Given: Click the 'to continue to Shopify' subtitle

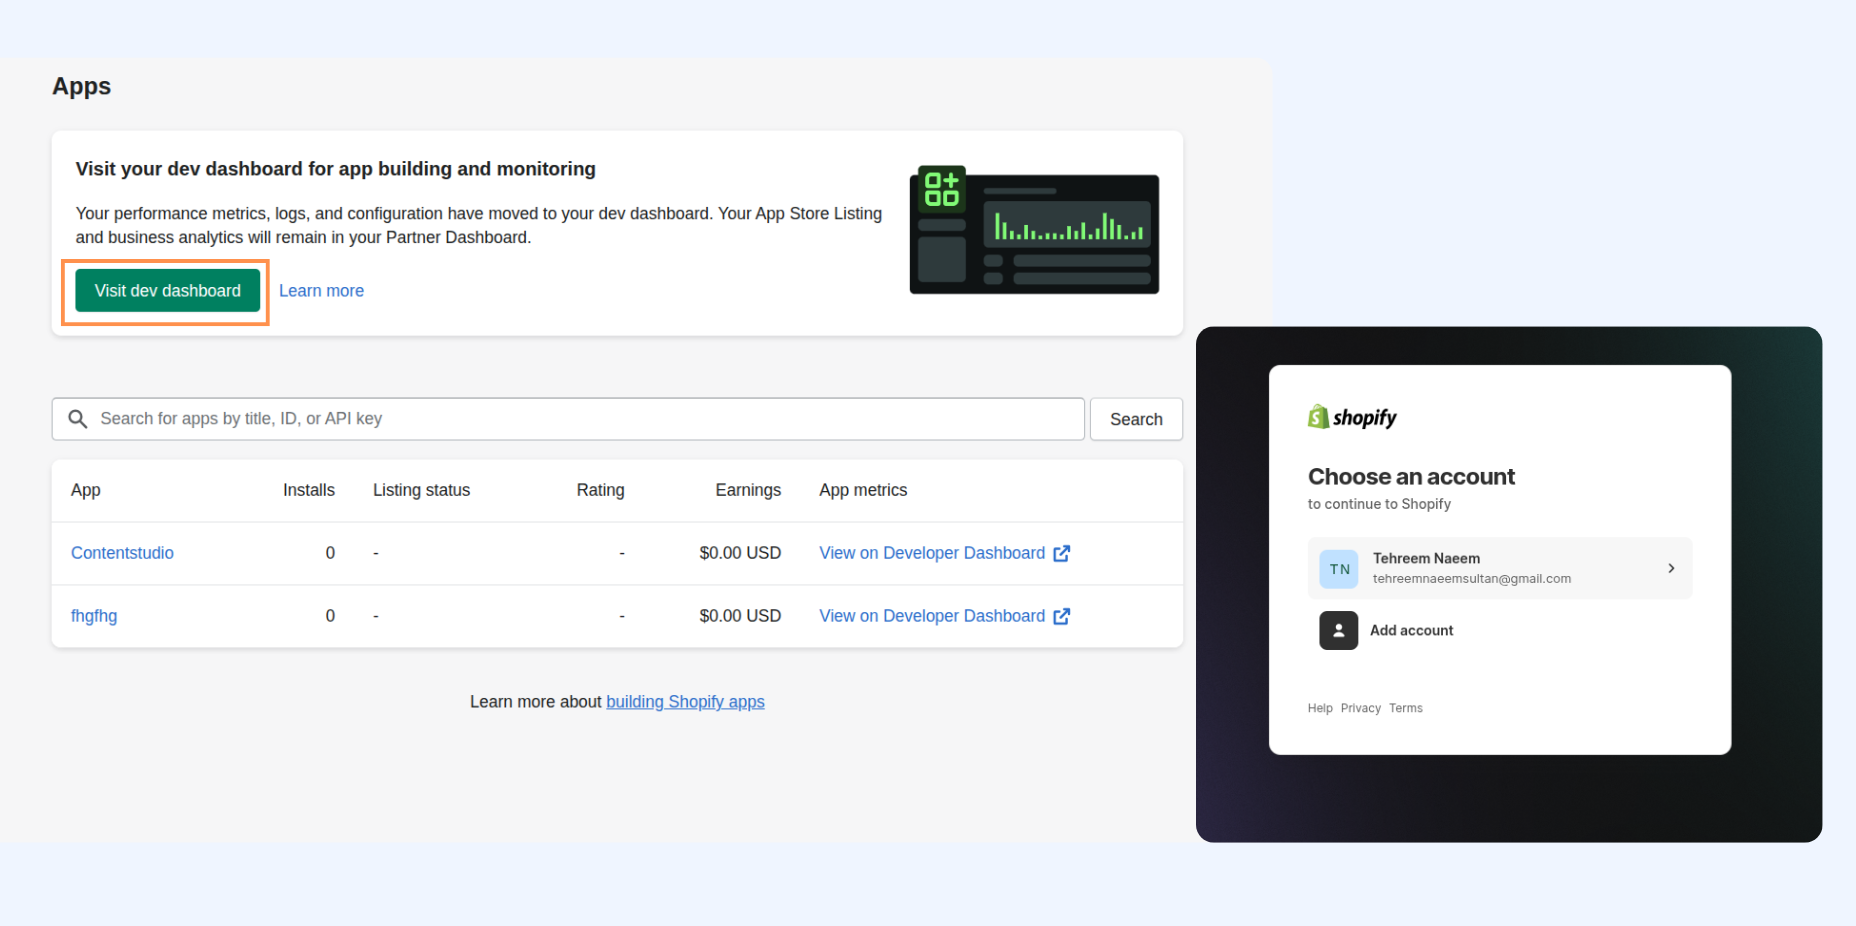Looking at the screenshot, I should click(1379, 504).
